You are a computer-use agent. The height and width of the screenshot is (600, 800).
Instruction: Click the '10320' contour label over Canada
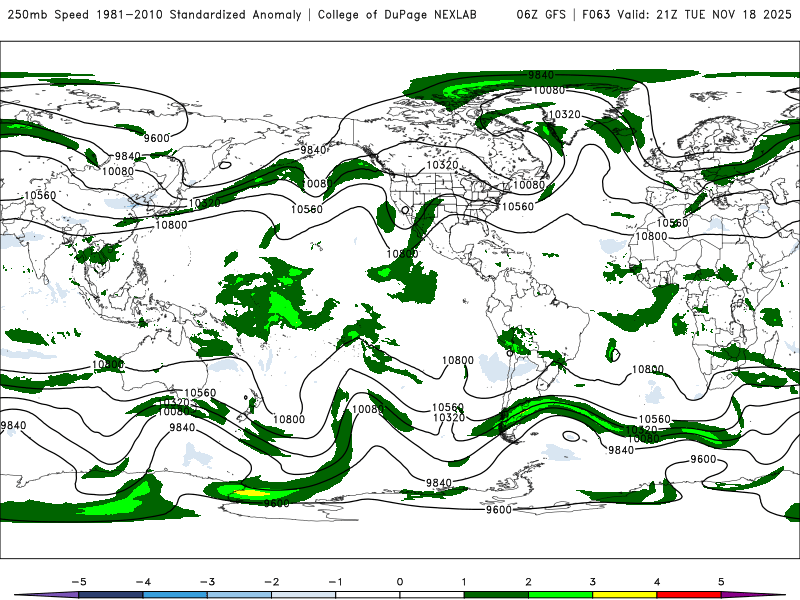[442, 165]
